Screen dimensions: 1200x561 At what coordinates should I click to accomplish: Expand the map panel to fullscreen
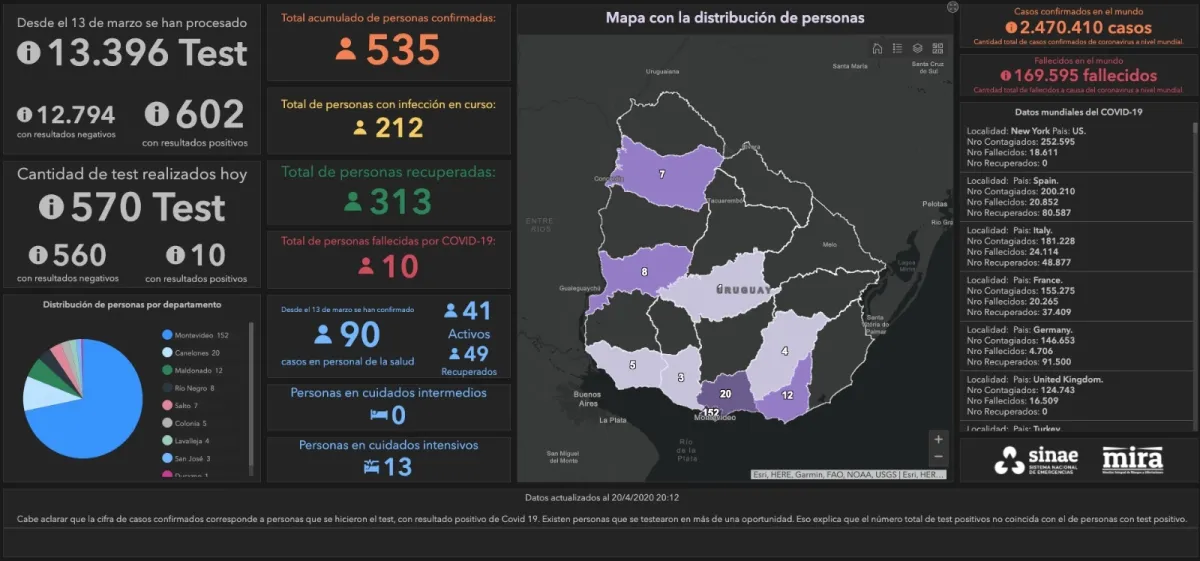tap(952, 7)
